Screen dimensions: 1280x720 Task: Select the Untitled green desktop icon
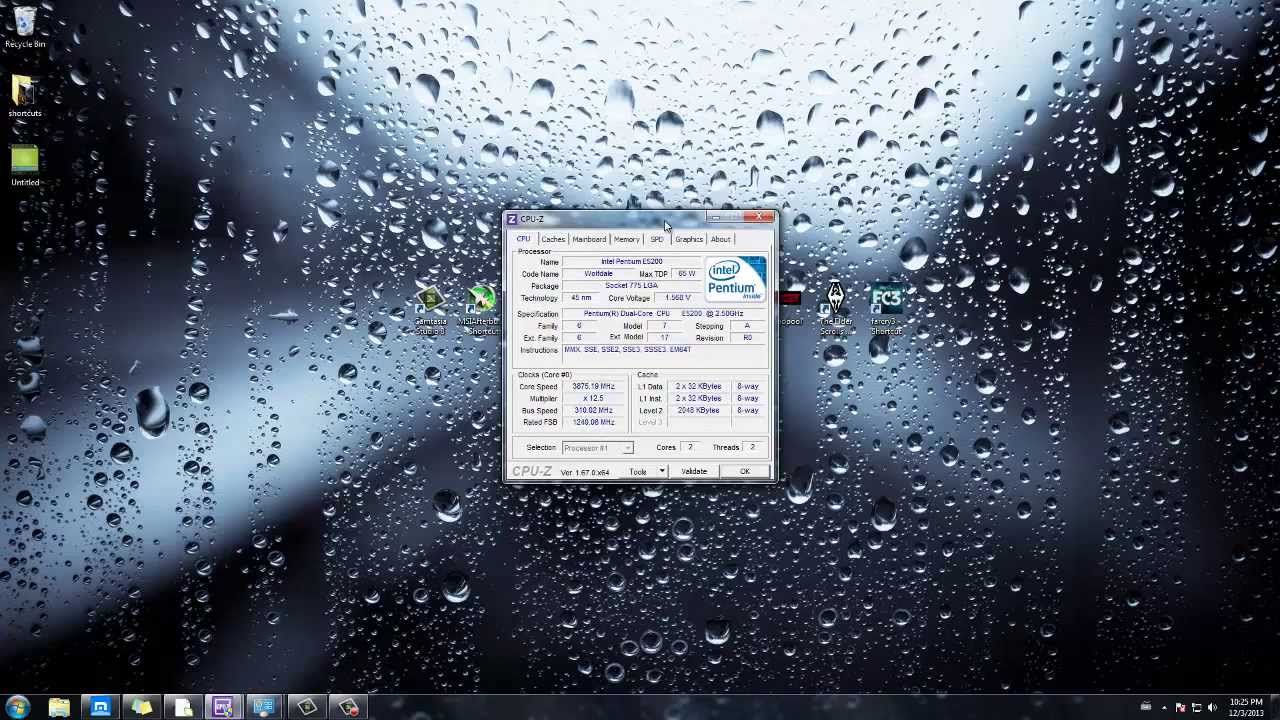click(x=25, y=166)
